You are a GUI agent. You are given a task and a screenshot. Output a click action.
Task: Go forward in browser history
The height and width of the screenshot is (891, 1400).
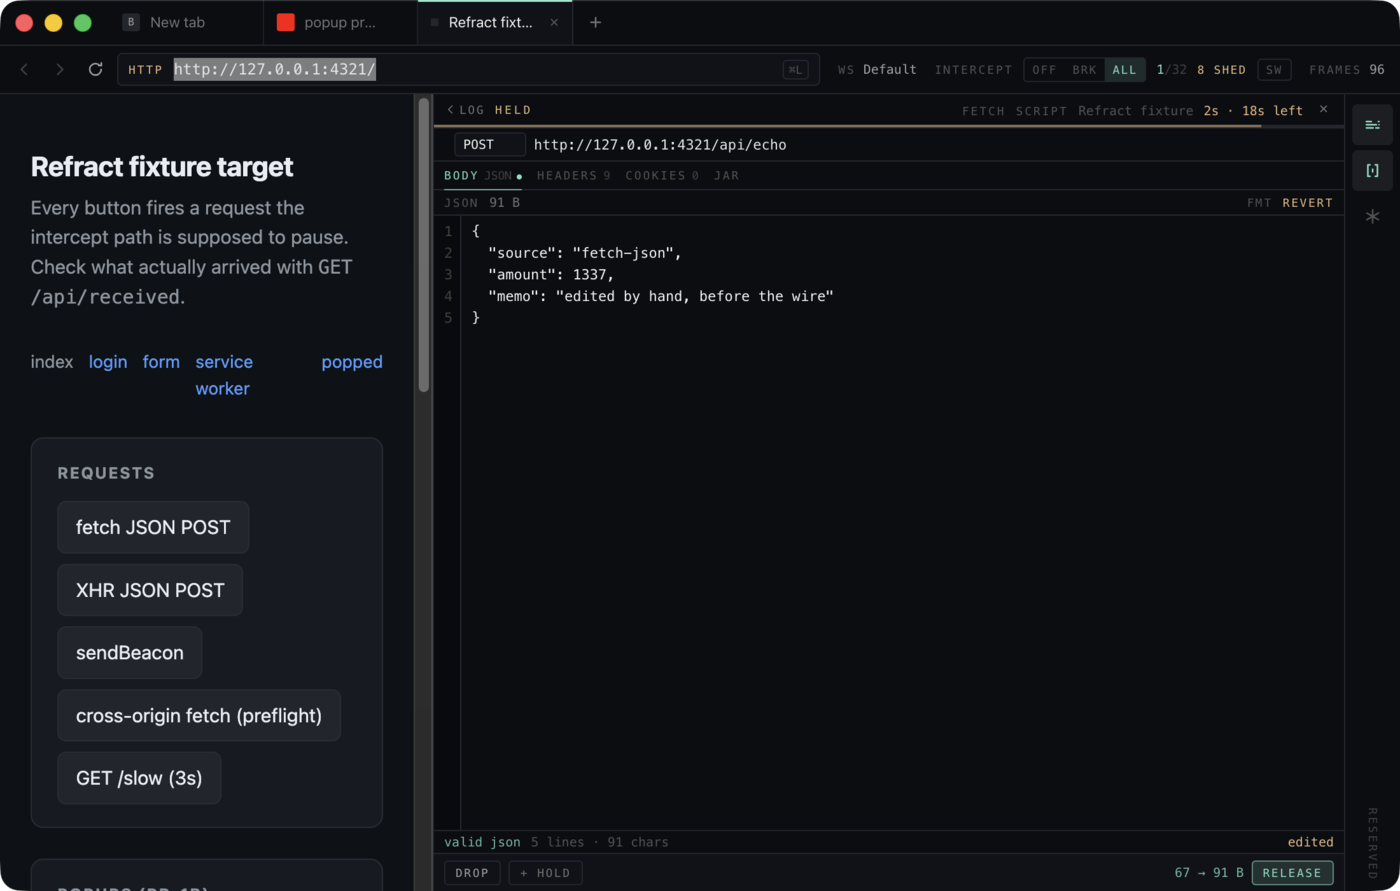pos(60,69)
